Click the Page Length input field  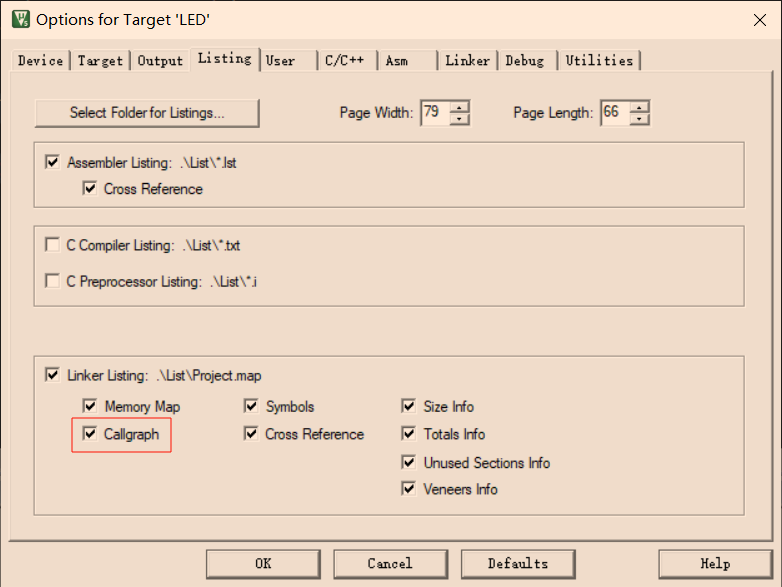tap(615, 112)
